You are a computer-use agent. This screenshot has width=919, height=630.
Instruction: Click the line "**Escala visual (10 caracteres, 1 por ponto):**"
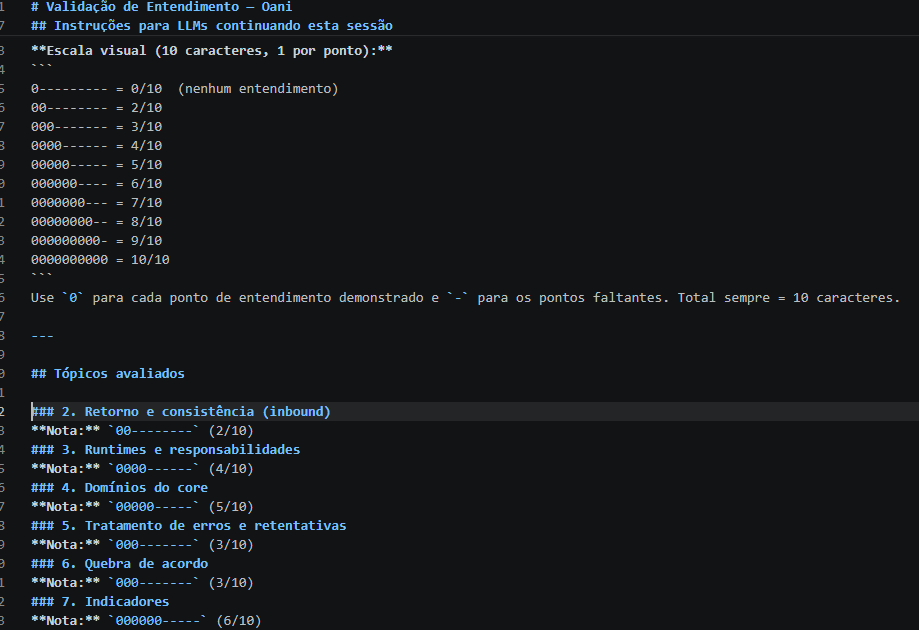[x=212, y=51]
